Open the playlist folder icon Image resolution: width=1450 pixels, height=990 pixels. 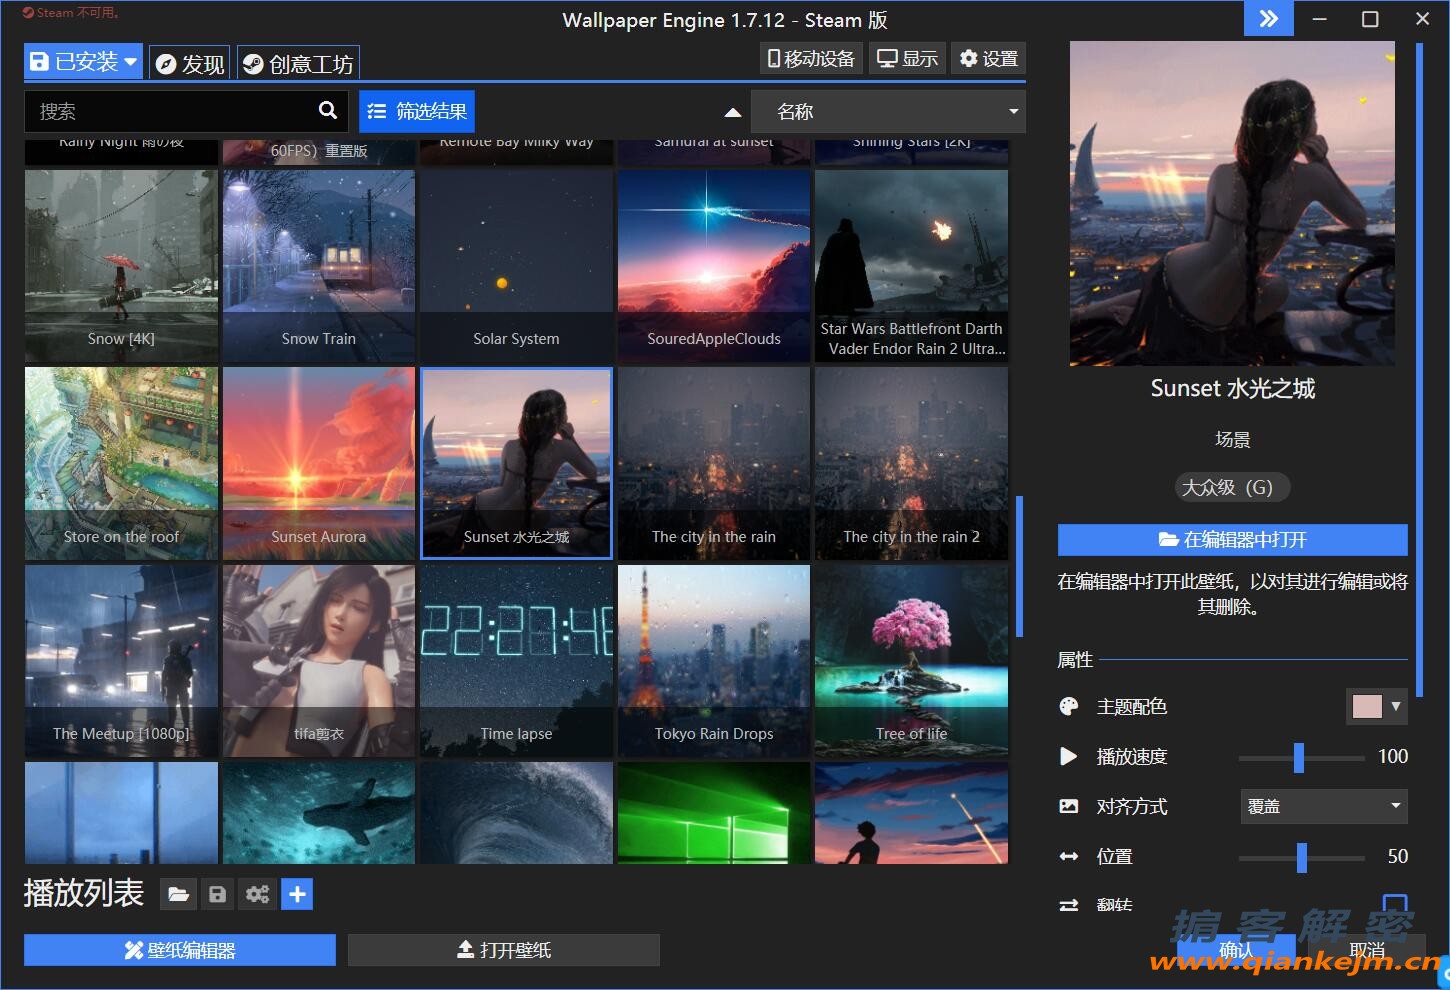(x=178, y=894)
